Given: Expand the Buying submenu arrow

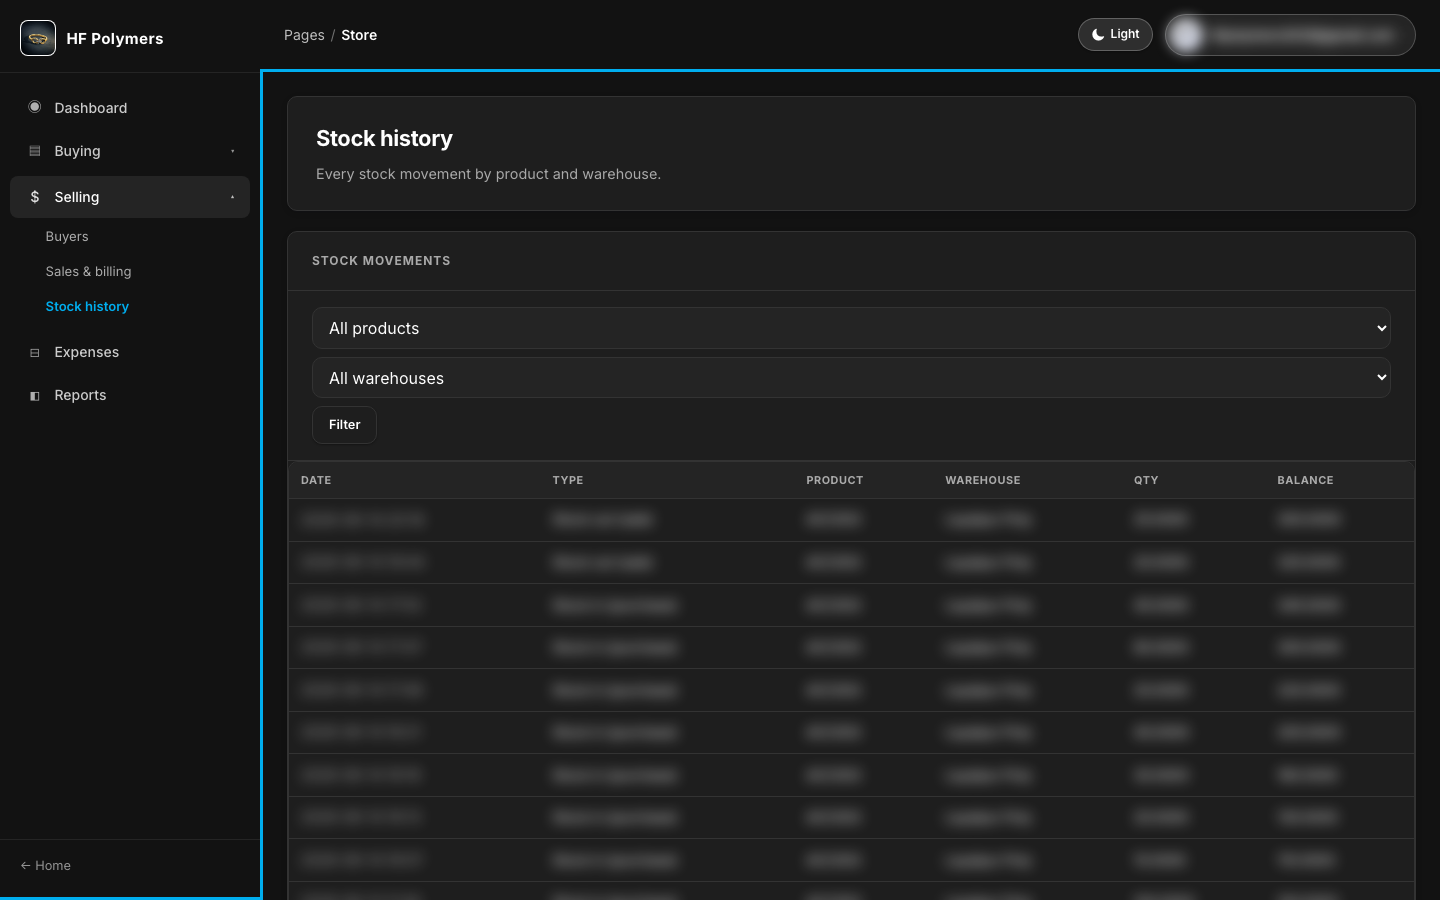Looking at the screenshot, I should click(x=233, y=151).
